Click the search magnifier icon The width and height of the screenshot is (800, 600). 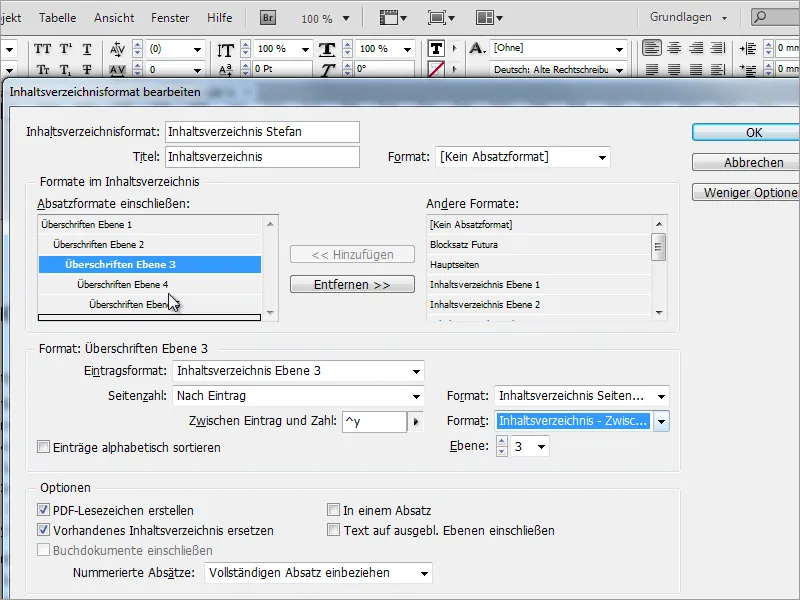pyautogui.click(x=760, y=17)
